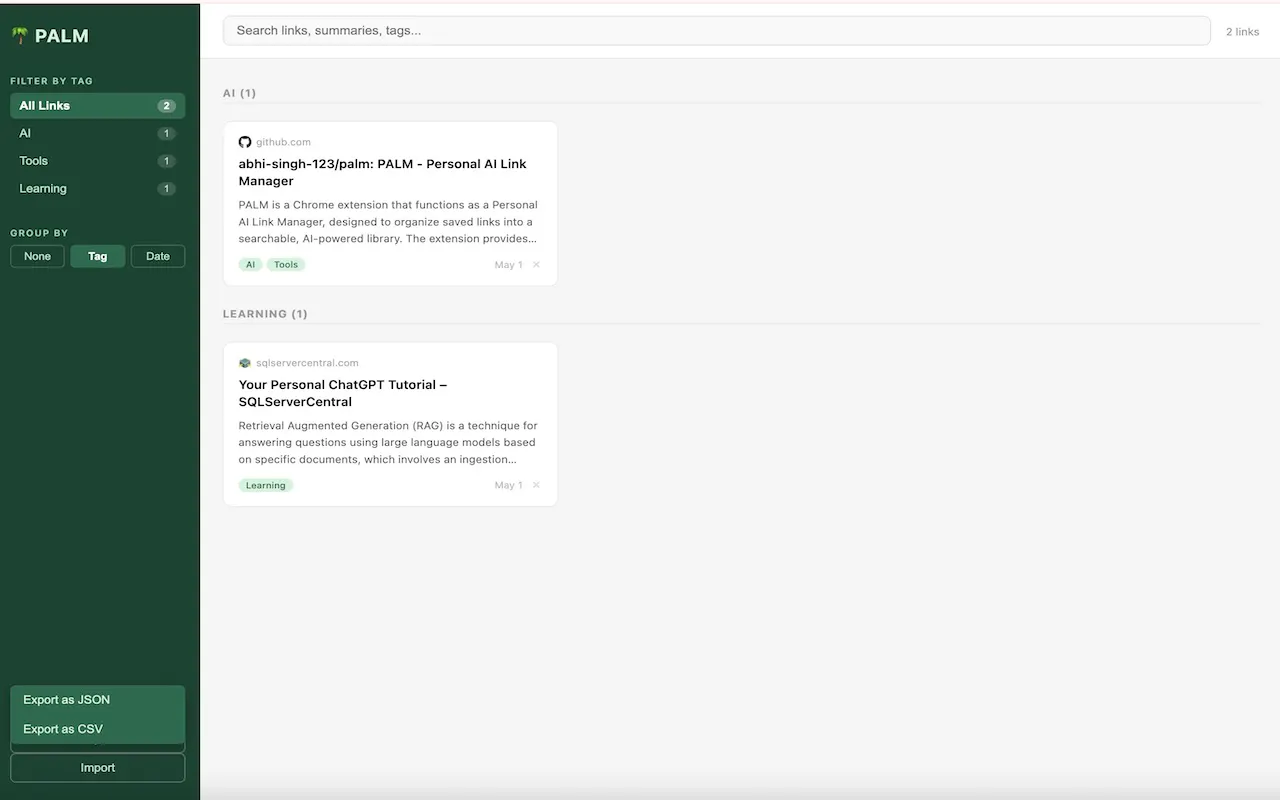Show All Links in the sidebar
Screen dimensions: 1280x800
click(98, 106)
